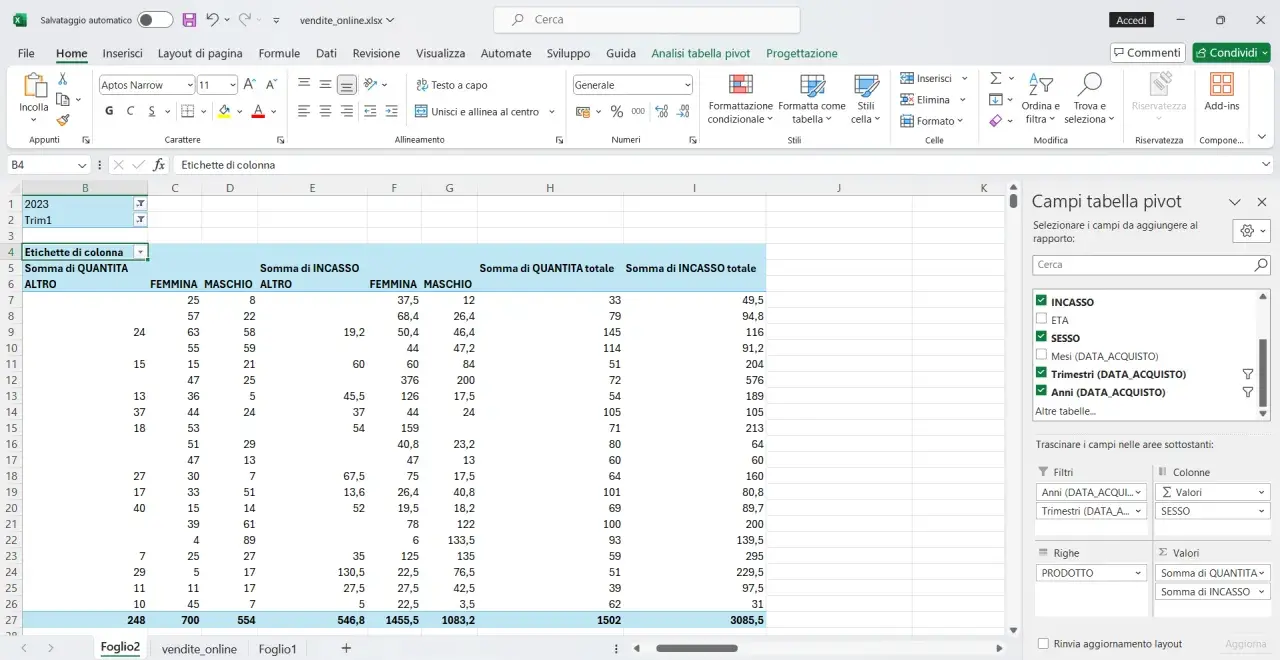Enable Rinvia aggiornamento layout checkbox
The image size is (1280, 660).
point(1044,644)
